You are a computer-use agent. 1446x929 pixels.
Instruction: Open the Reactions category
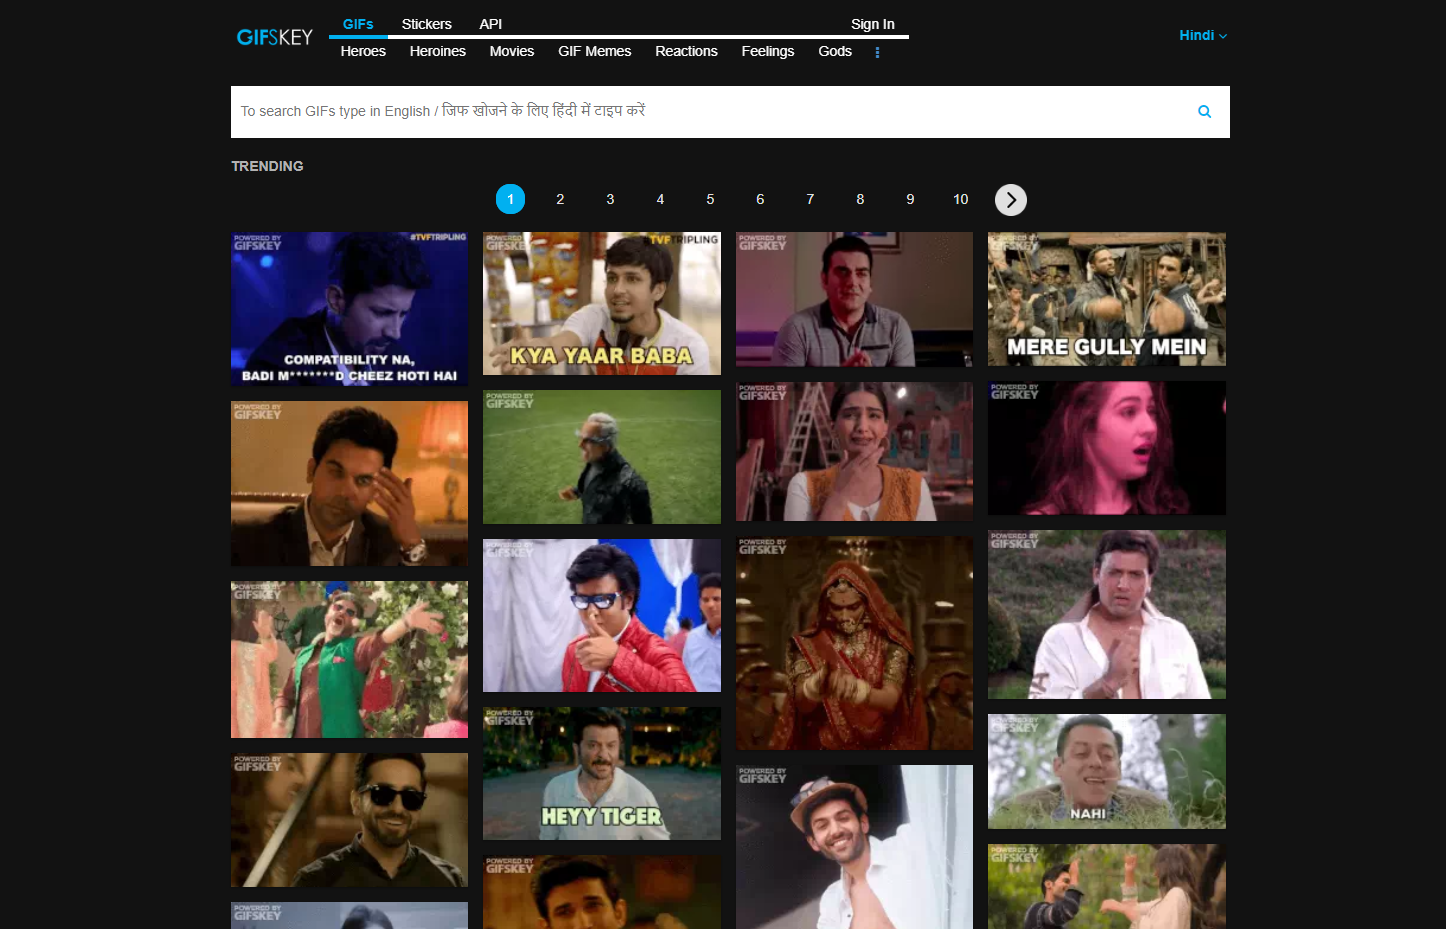pos(686,51)
